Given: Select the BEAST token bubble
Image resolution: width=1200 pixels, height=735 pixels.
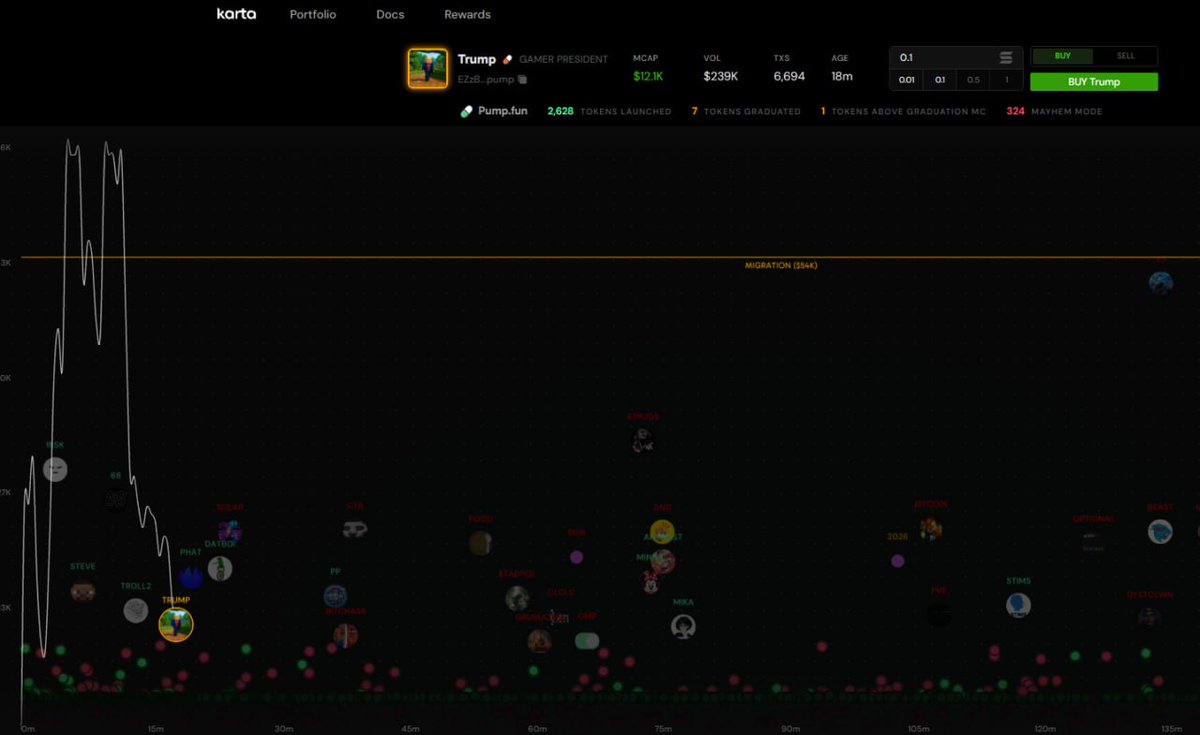Looking at the screenshot, I should tap(1160, 531).
